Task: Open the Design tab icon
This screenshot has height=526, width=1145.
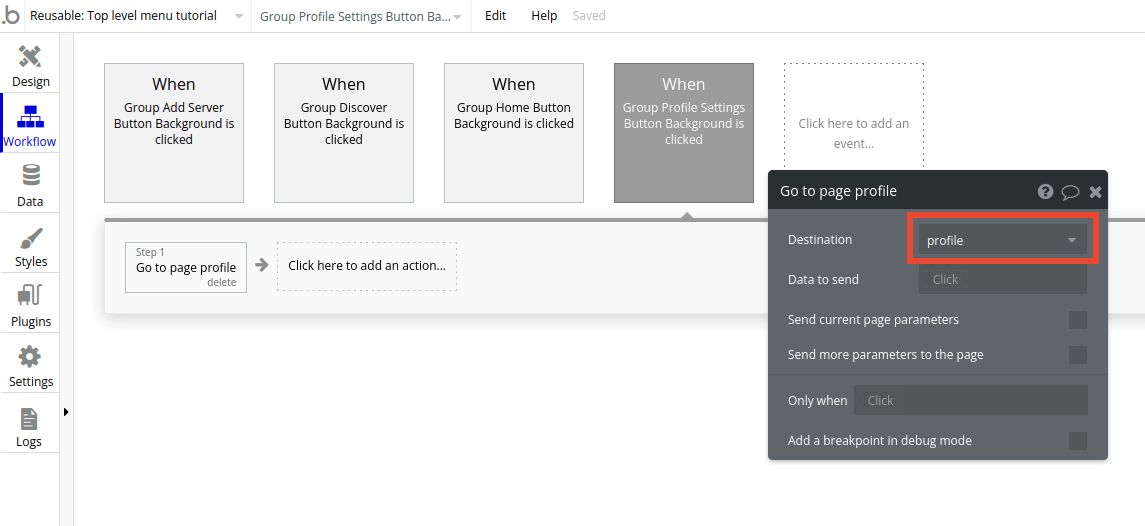Action: 30,57
